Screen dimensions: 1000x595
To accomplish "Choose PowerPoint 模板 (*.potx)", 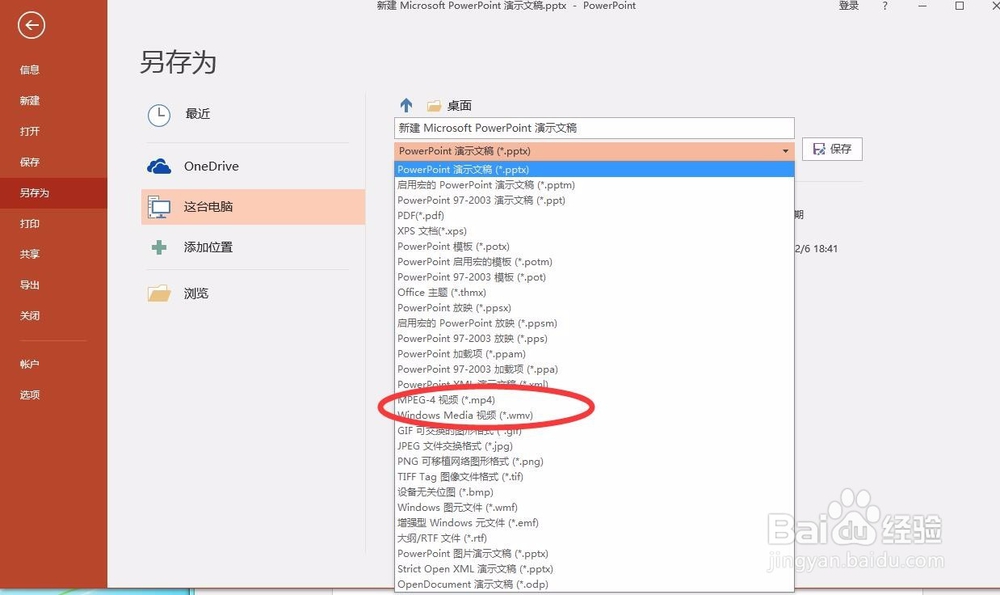I will pyautogui.click(x=594, y=246).
